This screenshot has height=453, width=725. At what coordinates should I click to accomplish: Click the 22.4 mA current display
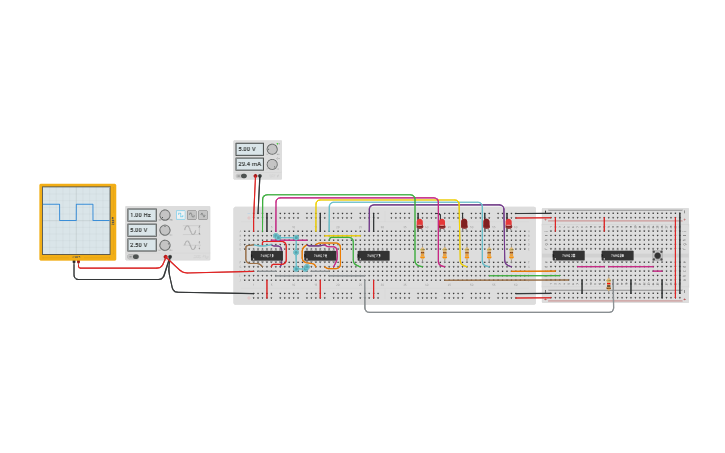coord(250,164)
